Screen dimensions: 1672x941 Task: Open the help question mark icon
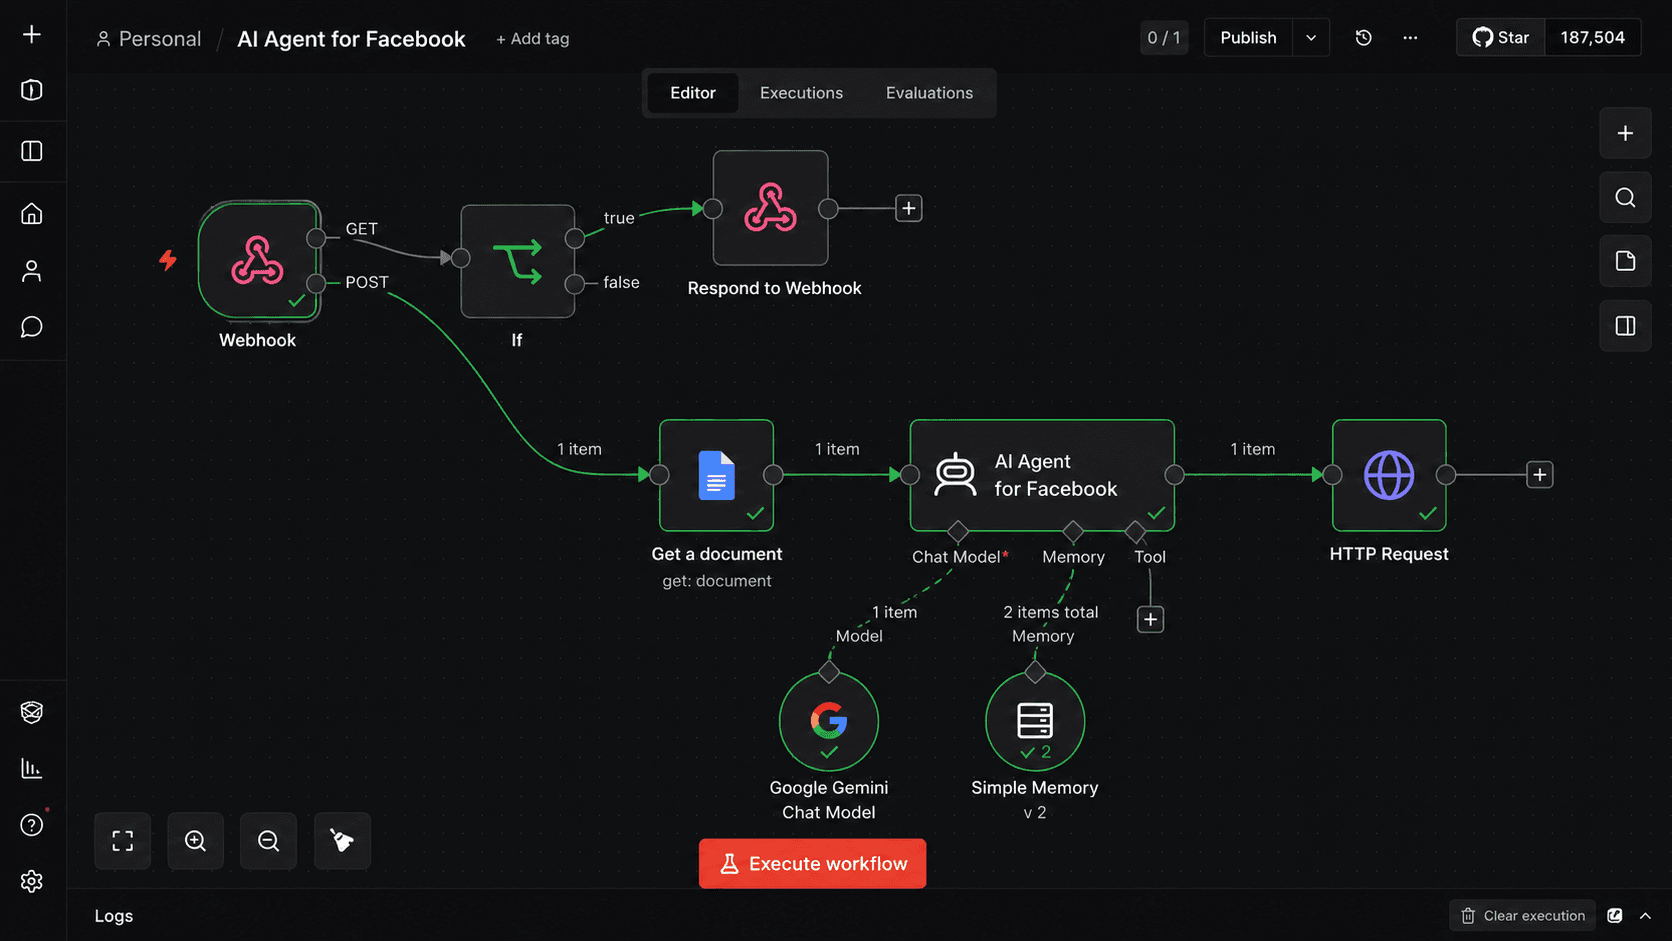(32, 825)
